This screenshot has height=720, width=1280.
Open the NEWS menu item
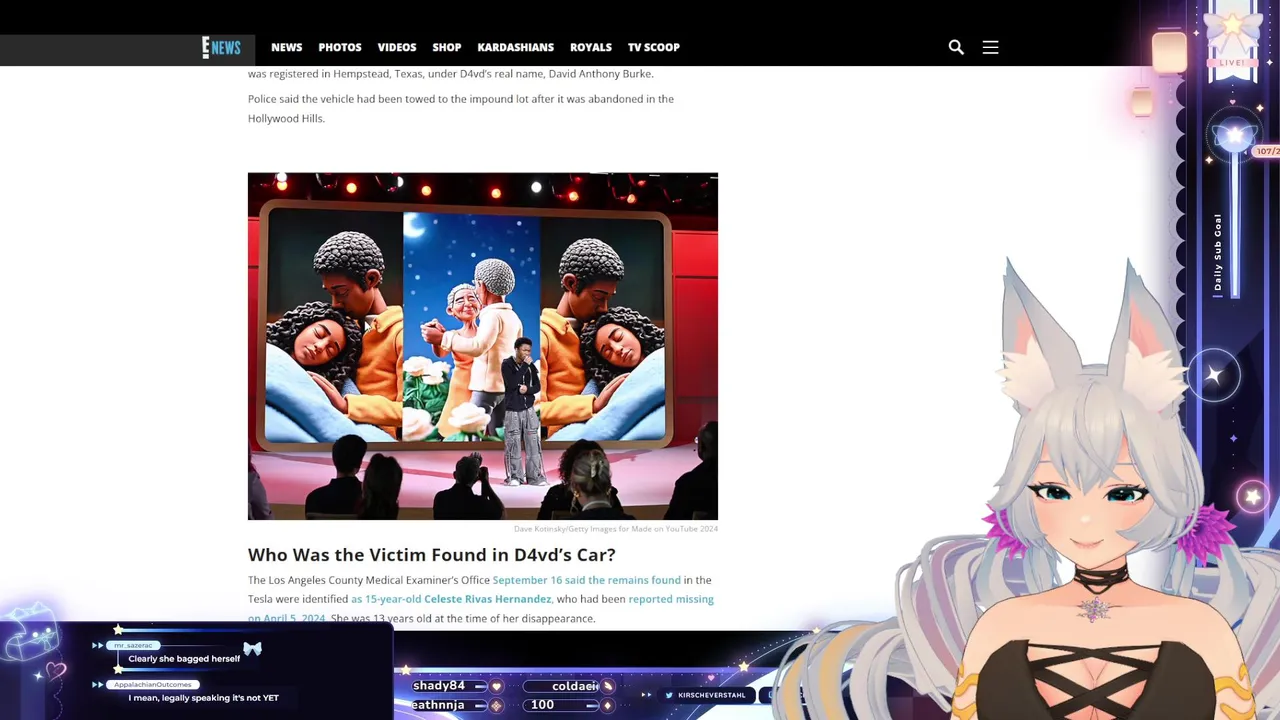[x=286, y=47]
